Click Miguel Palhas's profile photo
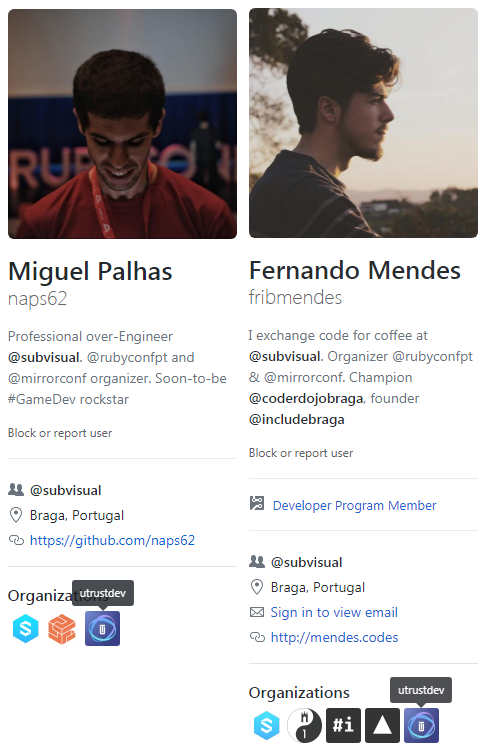 point(122,124)
